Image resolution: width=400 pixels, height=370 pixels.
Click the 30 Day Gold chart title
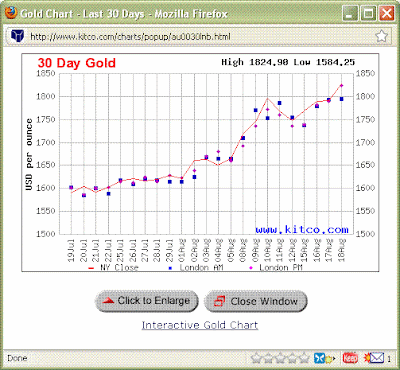pyautogui.click(x=77, y=63)
